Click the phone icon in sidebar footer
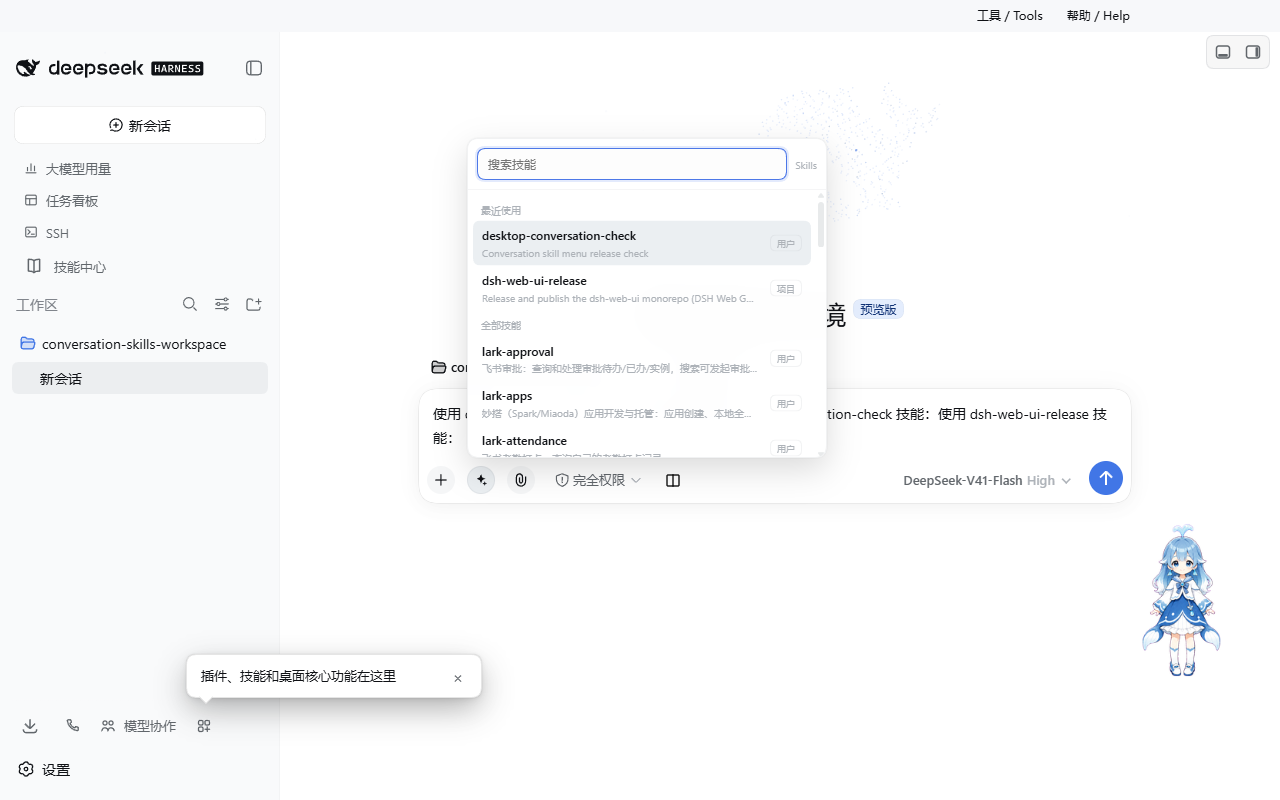The width and height of the screenshot is (1280, 800). (x=73, y=726)
